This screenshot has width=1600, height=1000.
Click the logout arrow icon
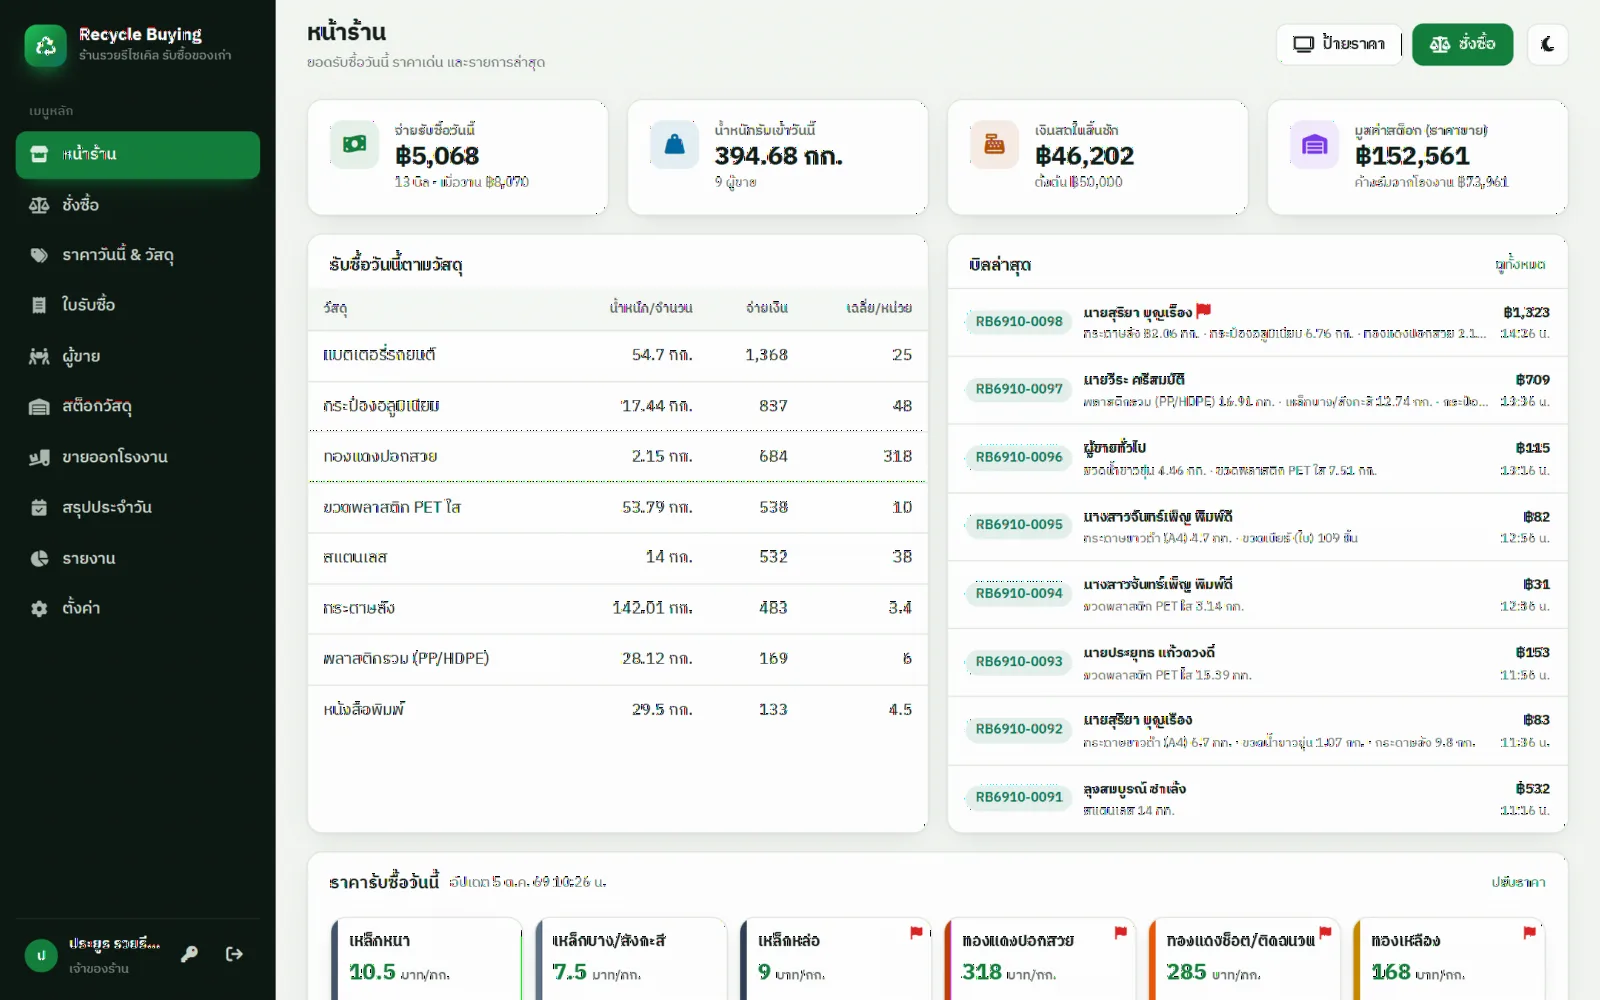(234, 954)
